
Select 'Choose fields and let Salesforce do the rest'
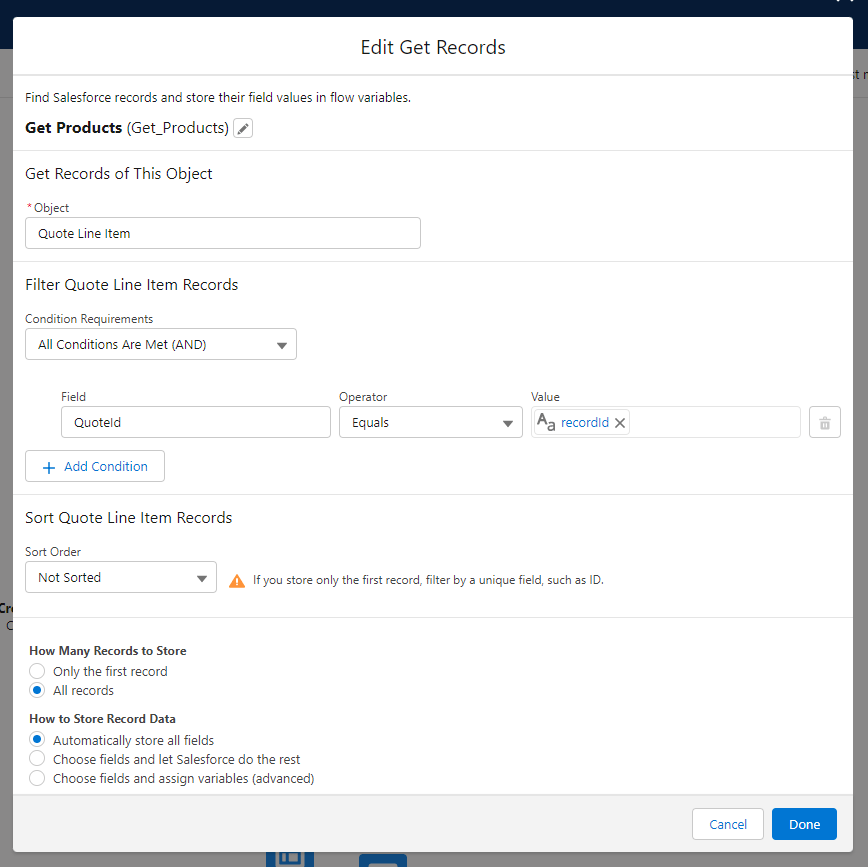[x=37, y=759]
